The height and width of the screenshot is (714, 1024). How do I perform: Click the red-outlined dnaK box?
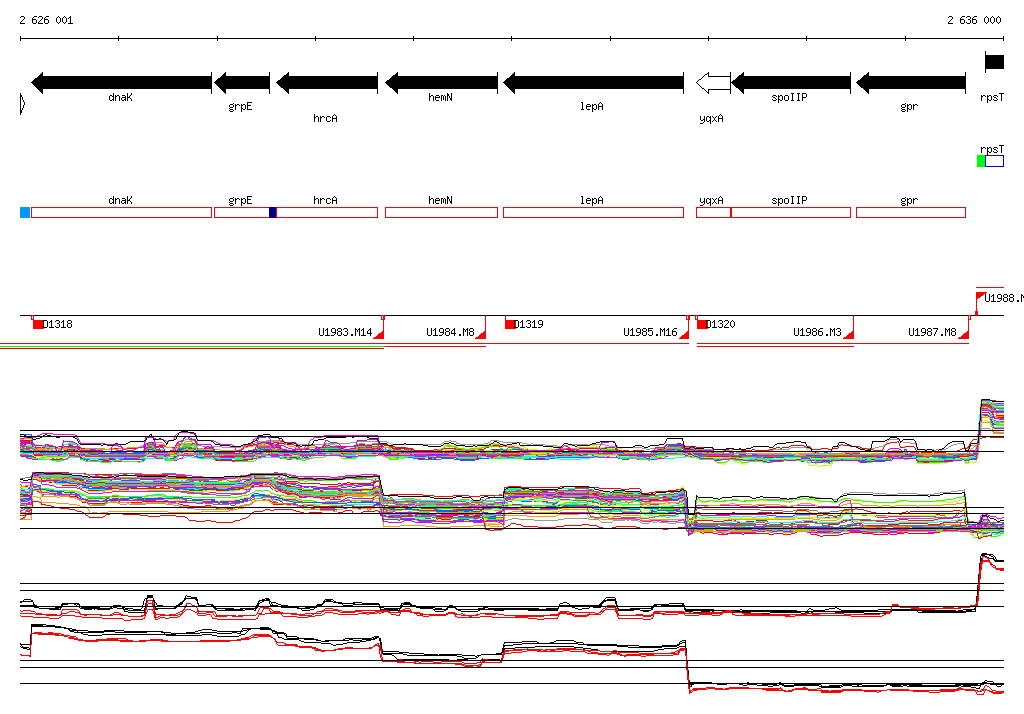tap(121, 212)
